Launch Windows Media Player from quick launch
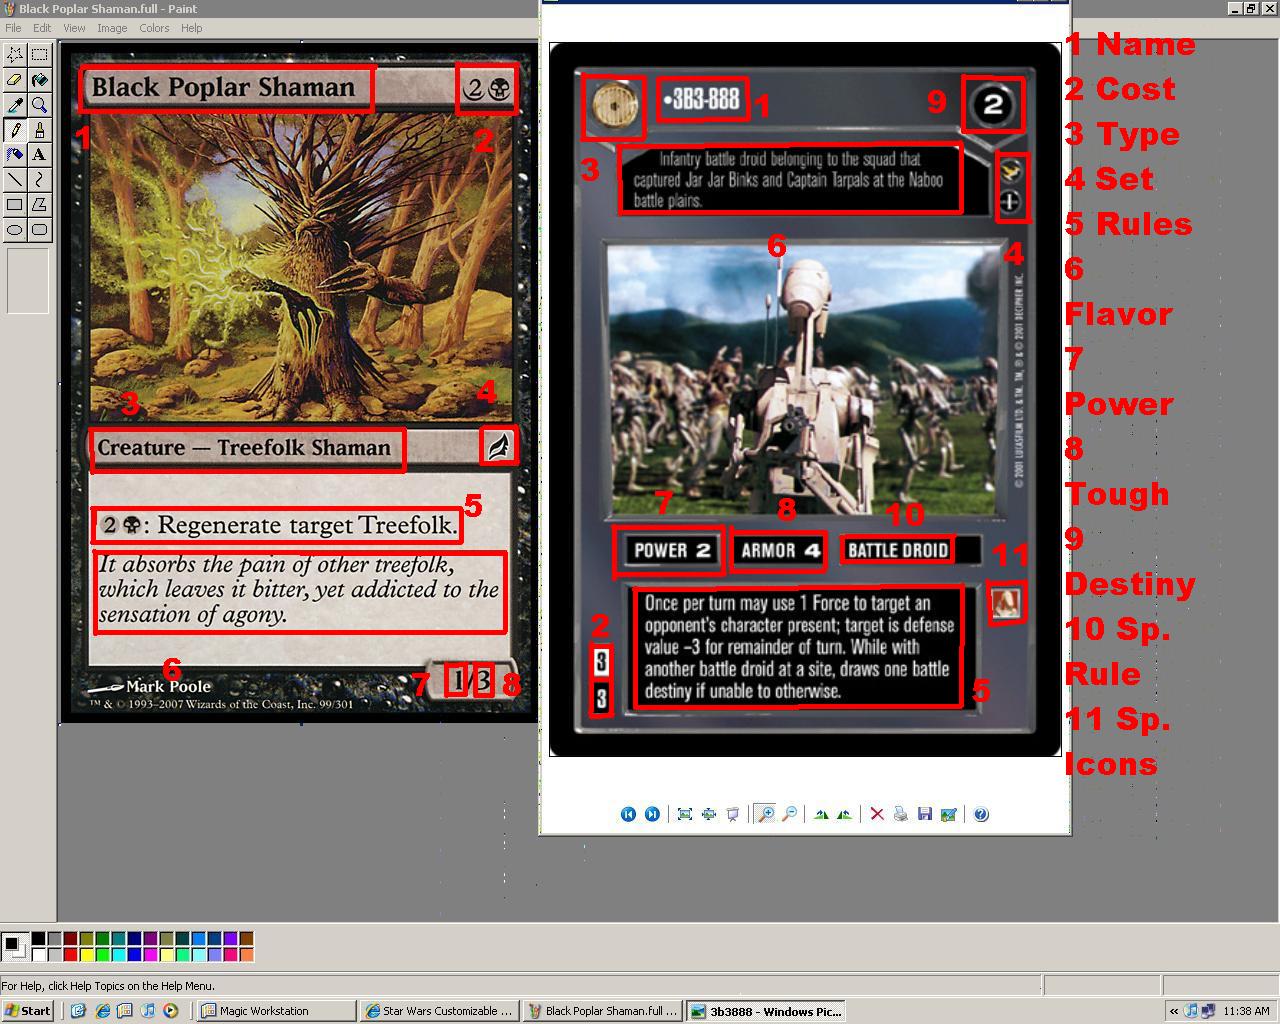Image resolution: width=1280 pixels, height=1024 pixels. click(170, 1011)
